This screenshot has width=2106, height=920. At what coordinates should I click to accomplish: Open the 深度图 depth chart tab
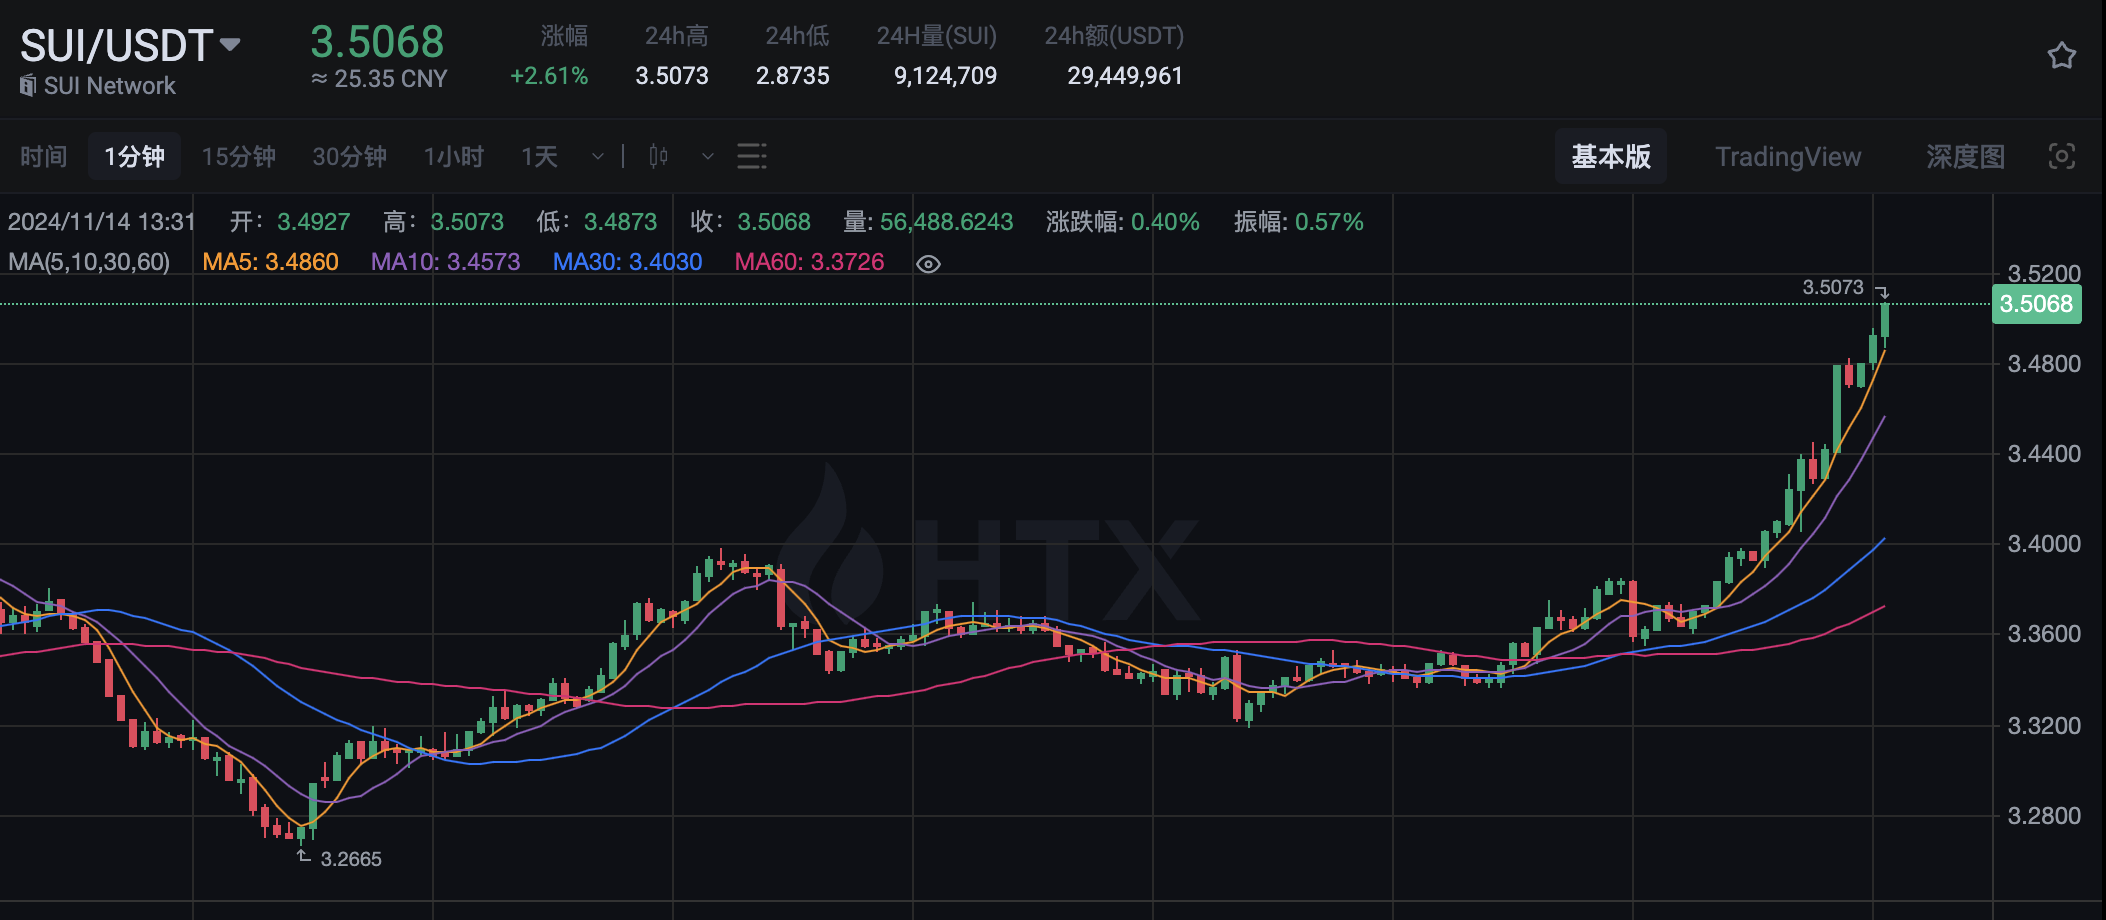[x=1965, y=157]
